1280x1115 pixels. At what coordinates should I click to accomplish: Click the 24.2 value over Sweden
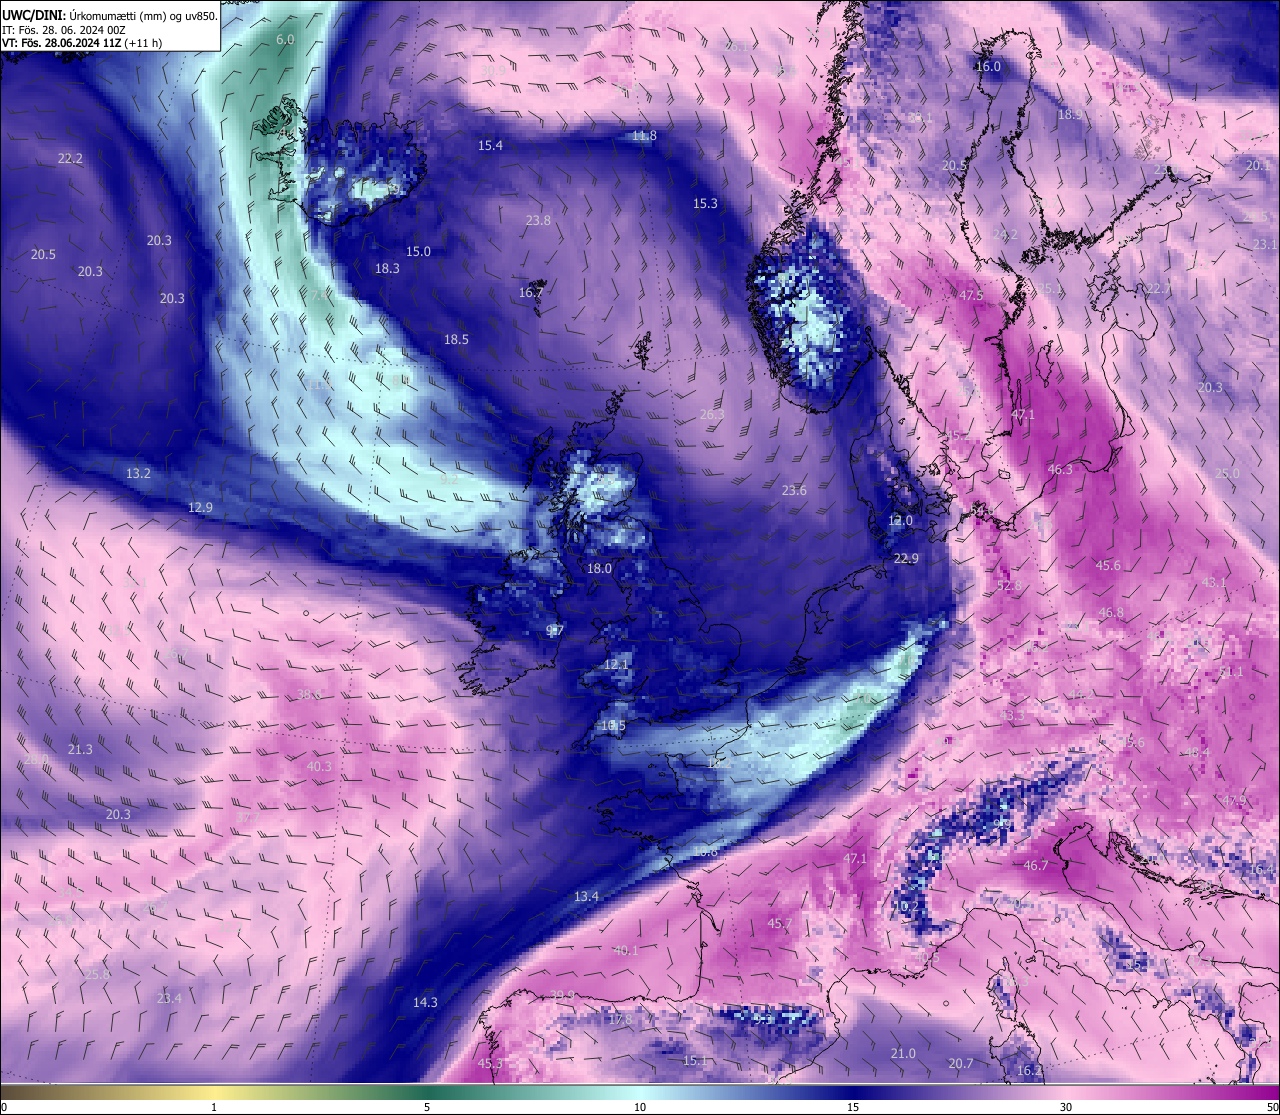pos(1005,234)
